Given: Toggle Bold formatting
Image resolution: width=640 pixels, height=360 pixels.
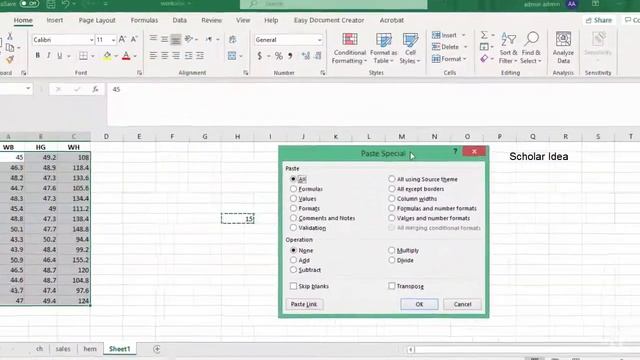Looking at the screenshot, I should pos(38,56).
